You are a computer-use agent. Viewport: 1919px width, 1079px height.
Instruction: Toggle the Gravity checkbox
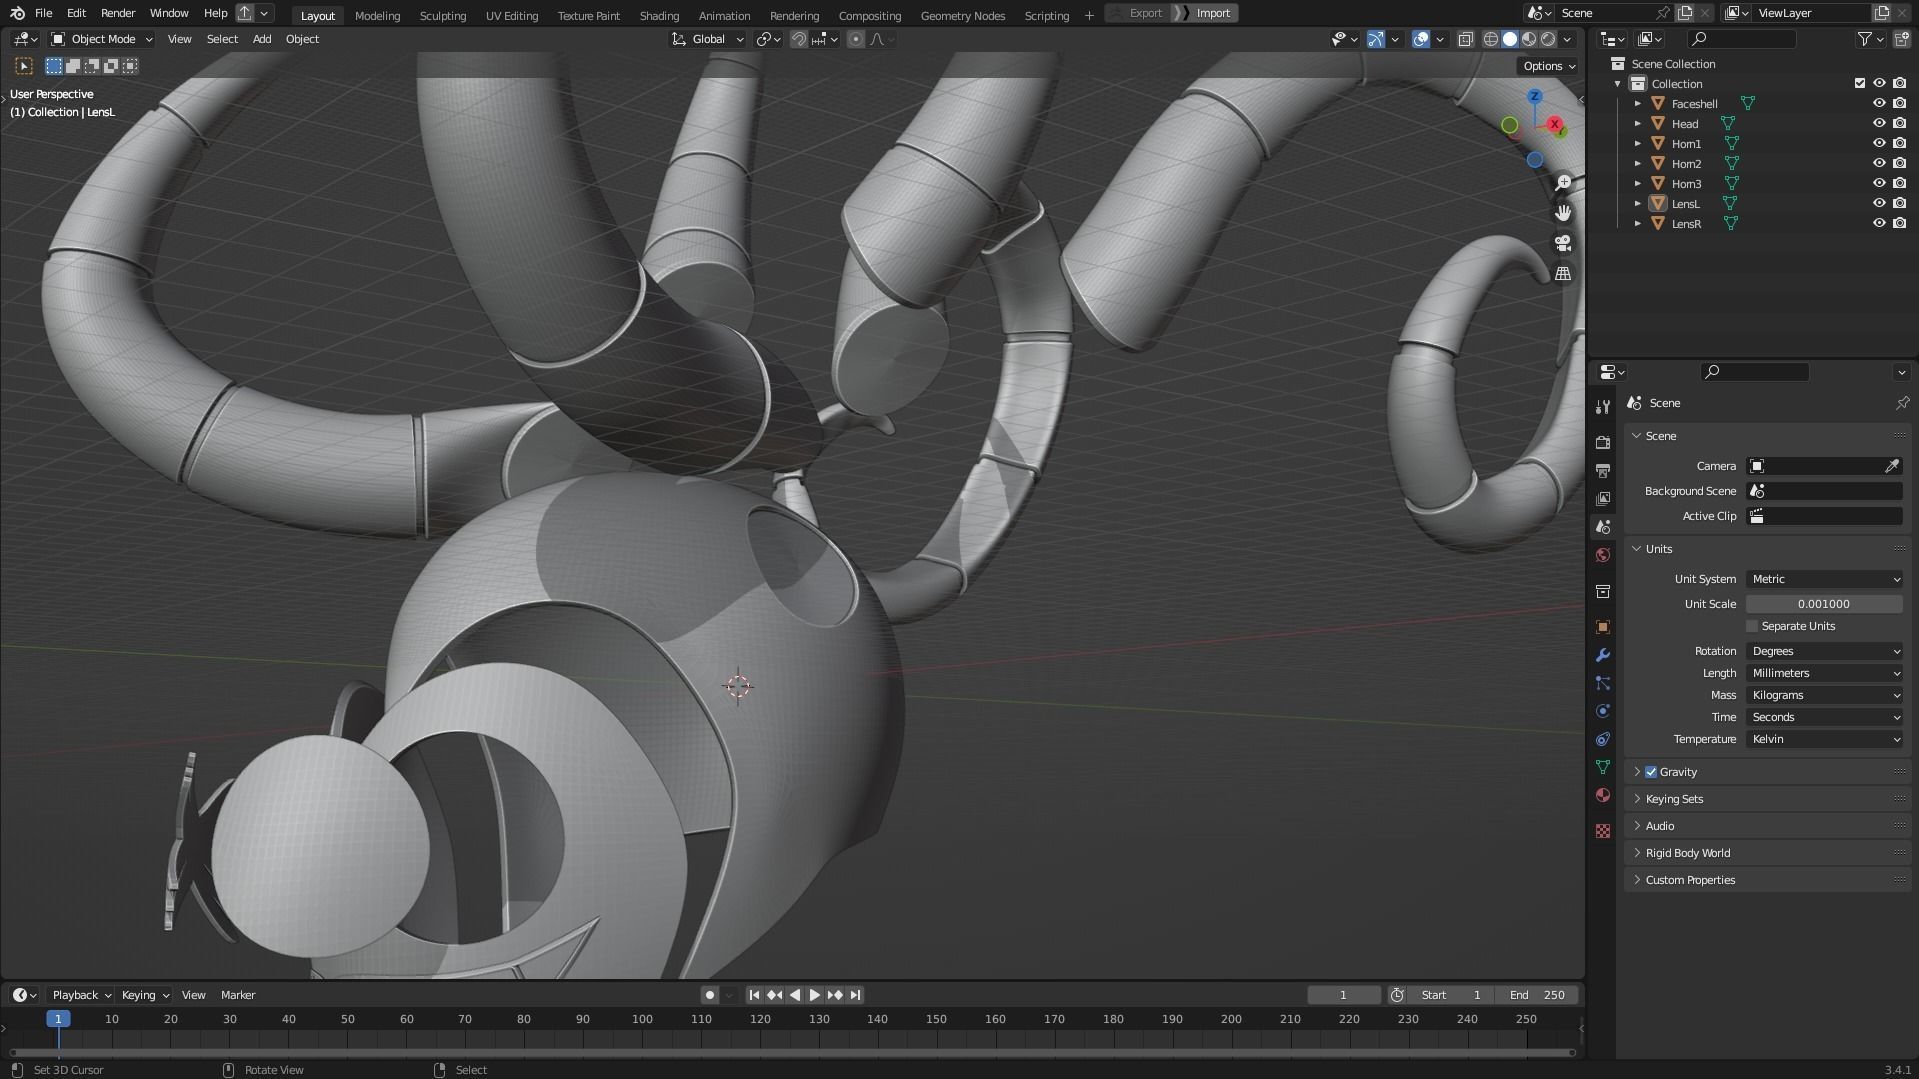pyautogui.click(x=1651, y=772)
